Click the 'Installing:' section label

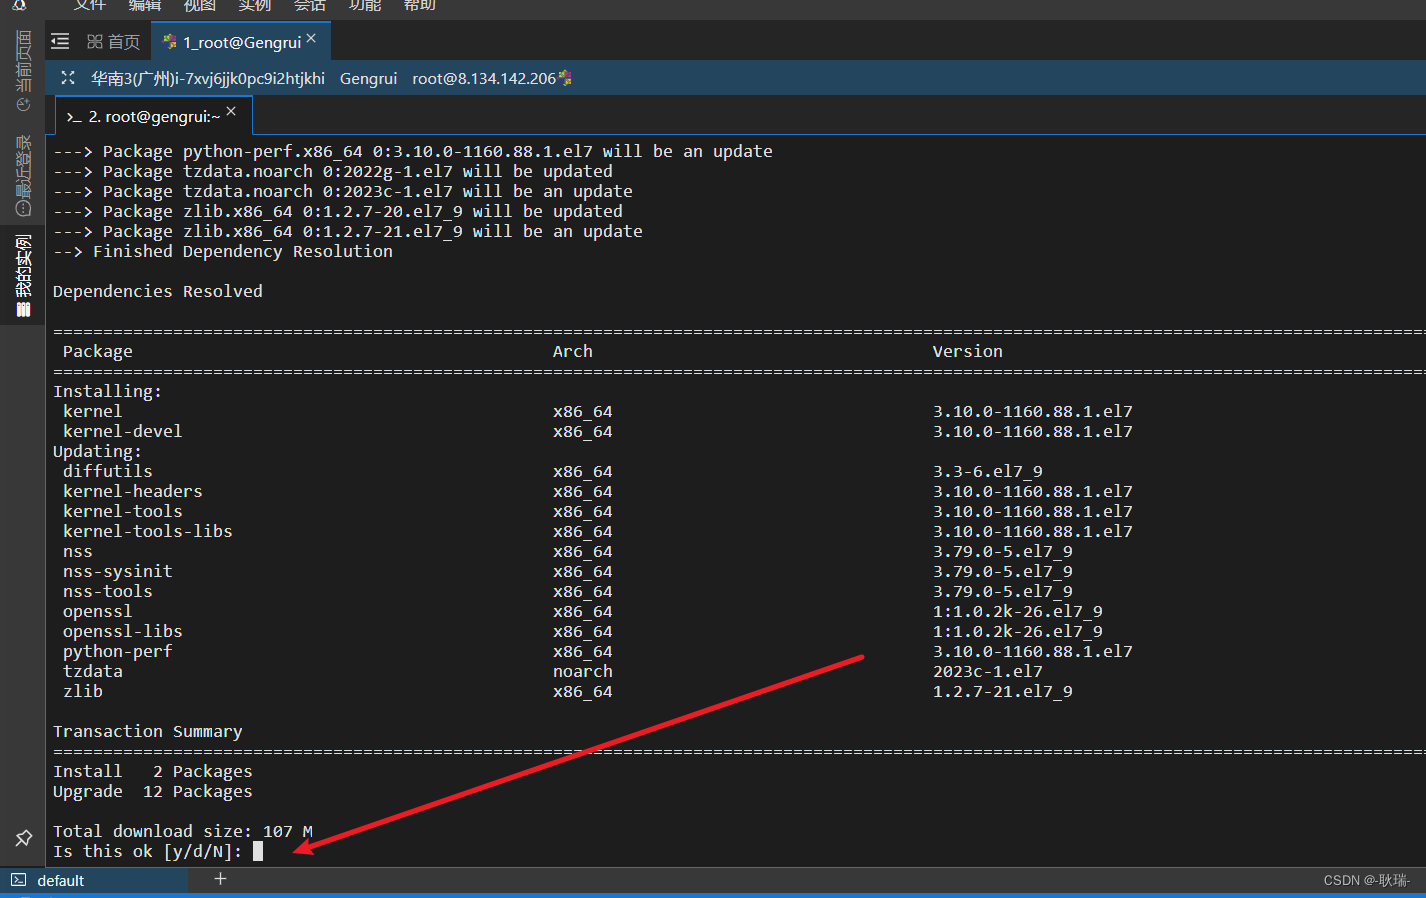pyautogui.click(x=108, y=391)
